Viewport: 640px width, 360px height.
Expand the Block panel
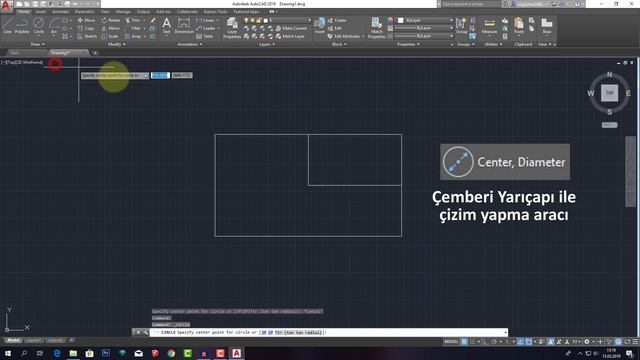point(339,44)
